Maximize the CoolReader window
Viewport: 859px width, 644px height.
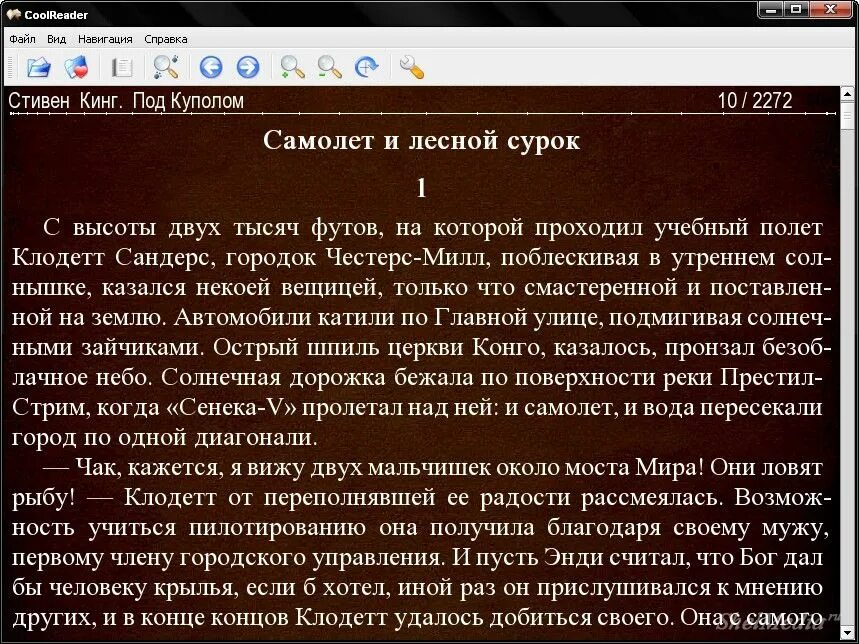(796, 10)
